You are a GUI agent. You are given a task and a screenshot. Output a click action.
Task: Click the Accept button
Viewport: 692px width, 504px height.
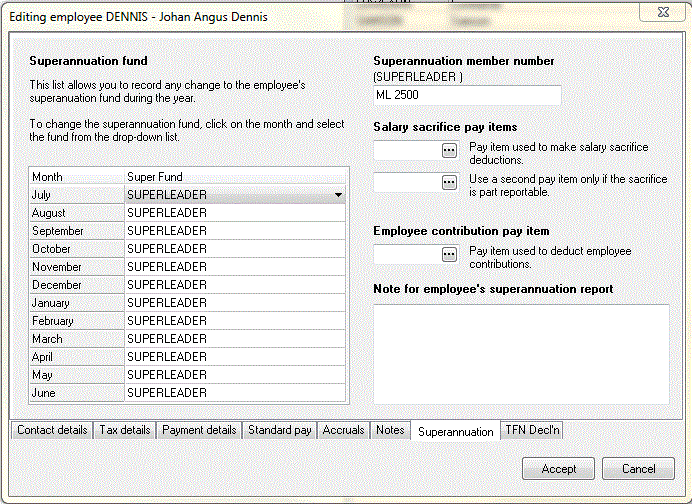pyautogui.click(x=558, y=469)
